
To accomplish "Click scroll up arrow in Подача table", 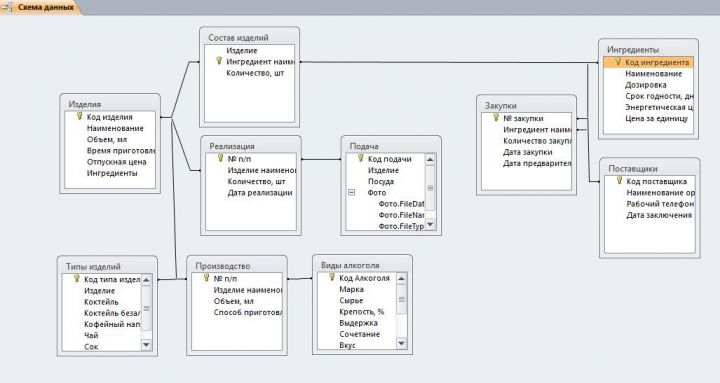I will tap(430, 160).
